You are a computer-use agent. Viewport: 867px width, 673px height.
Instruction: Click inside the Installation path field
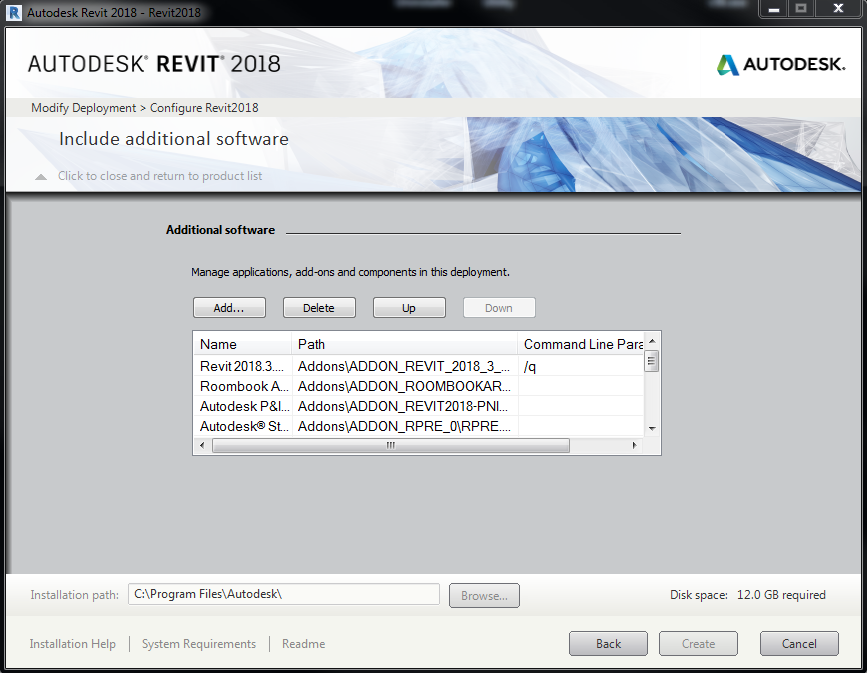click(283, 594)
